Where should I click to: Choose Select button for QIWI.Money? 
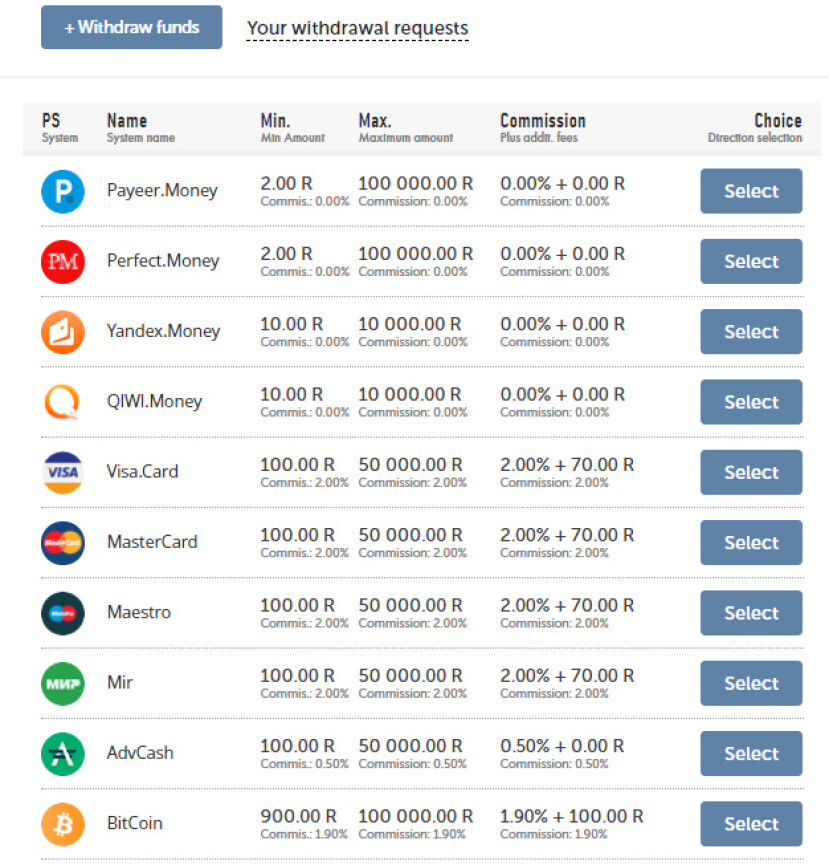(751, 402)
